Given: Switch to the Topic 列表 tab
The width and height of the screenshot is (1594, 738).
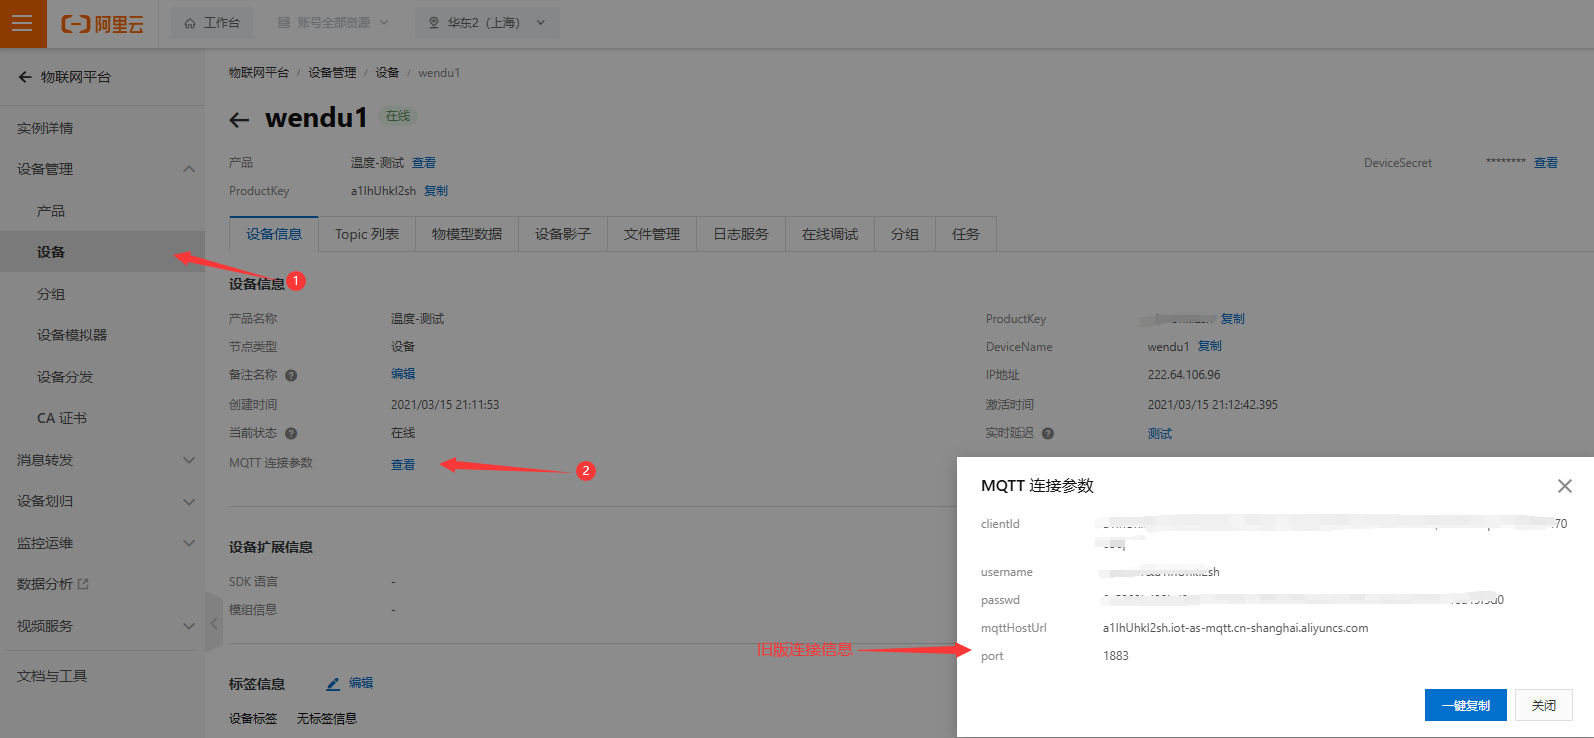Looking at the screenshot, I should [366, 234].
